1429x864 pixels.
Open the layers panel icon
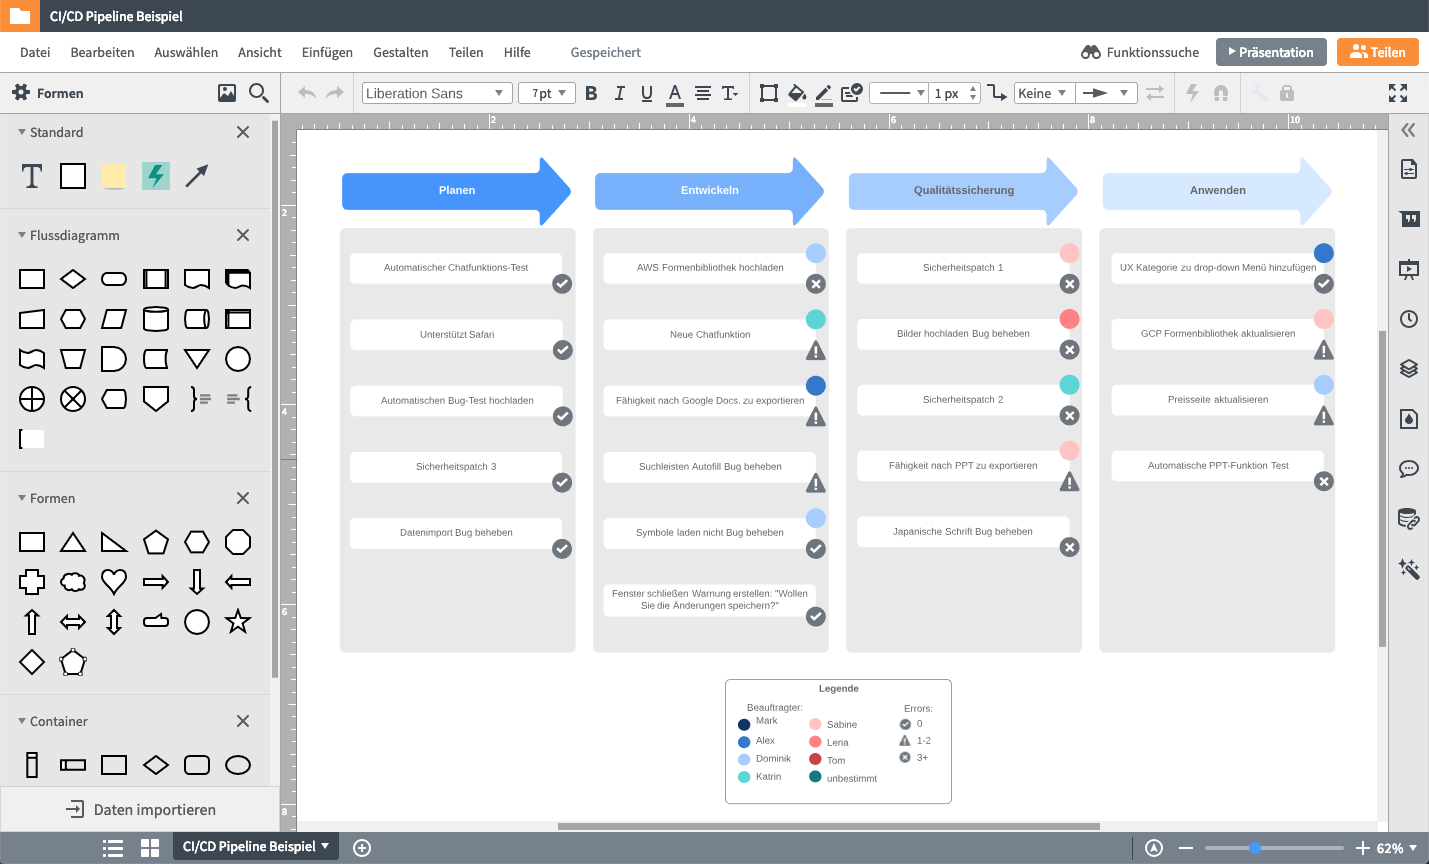click(1409, 368)
